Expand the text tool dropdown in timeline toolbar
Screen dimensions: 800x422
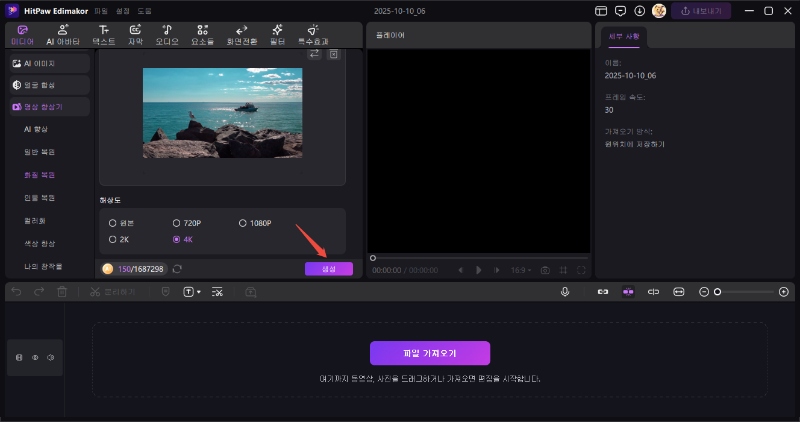tap(199, 292)
